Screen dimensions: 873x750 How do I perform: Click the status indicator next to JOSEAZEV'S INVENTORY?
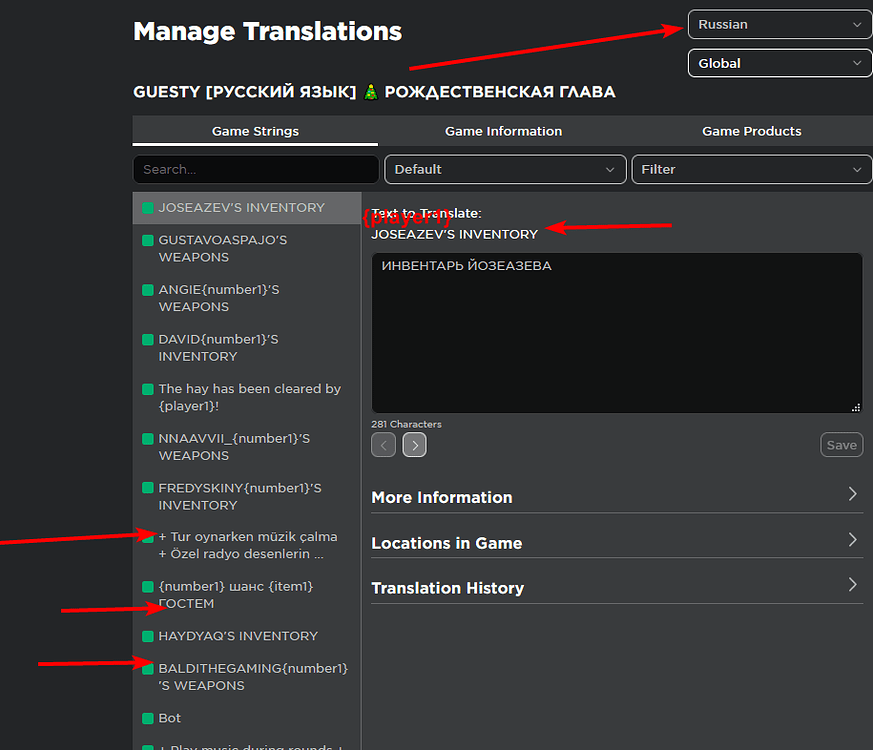pyautogui.click(x=147, y=207)
